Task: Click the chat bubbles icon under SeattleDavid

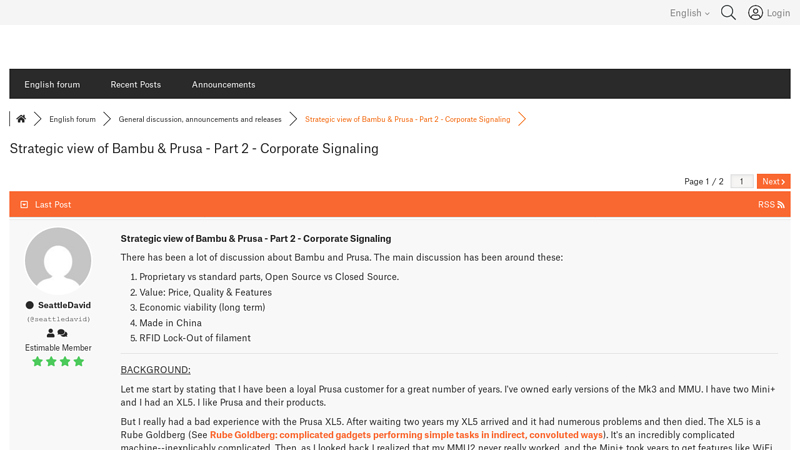Action: tap(63, 333)
